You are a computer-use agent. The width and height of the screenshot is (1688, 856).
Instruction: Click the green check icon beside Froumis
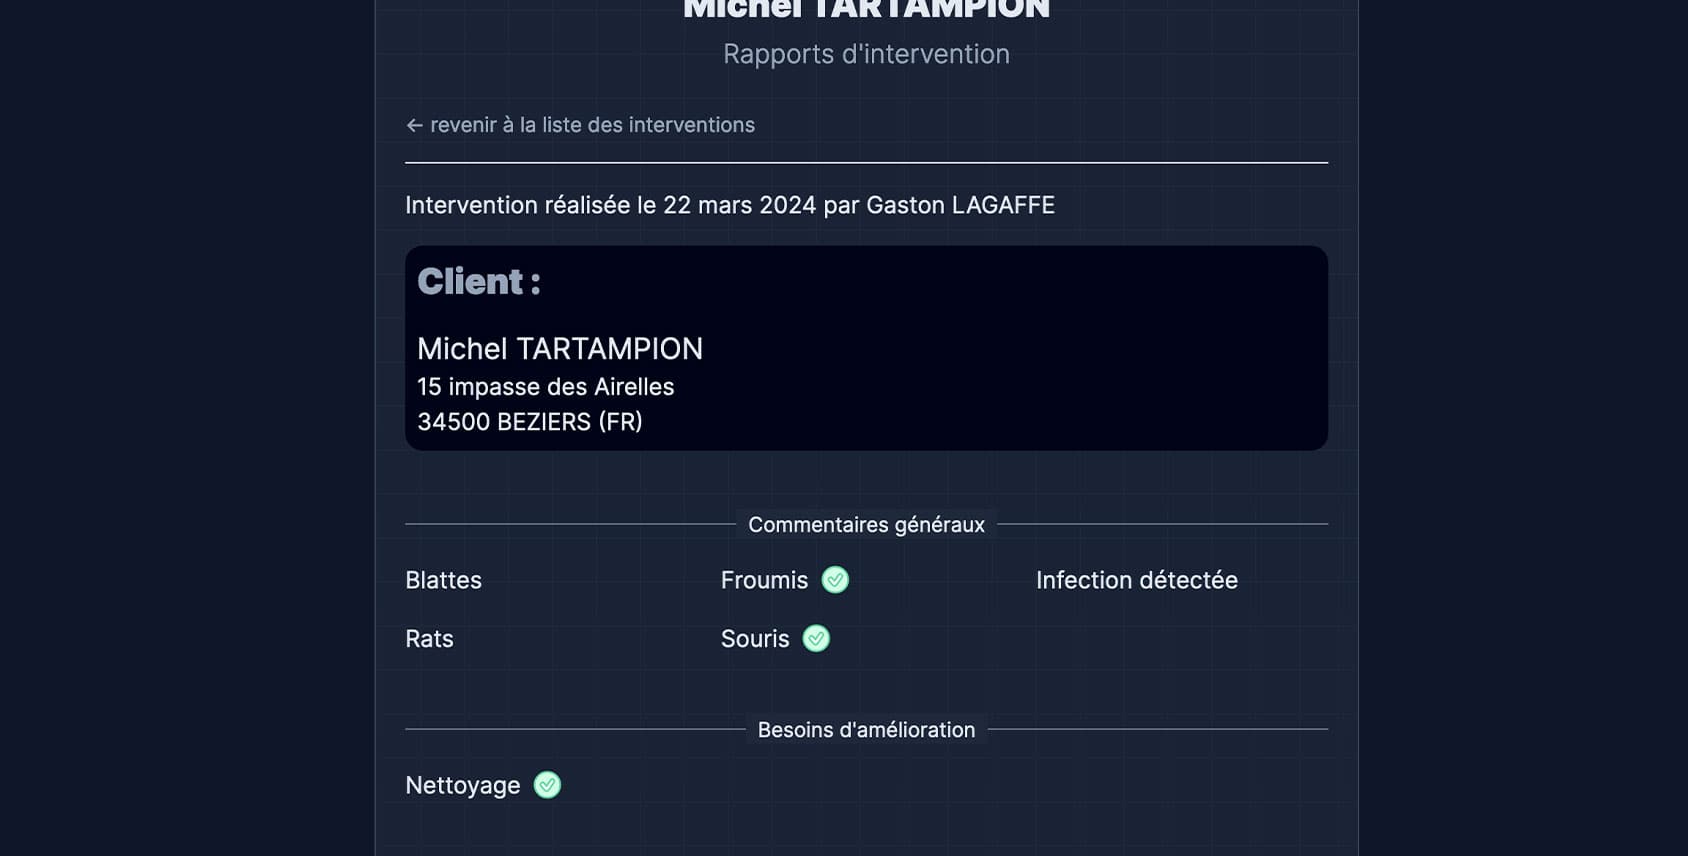coord(835,580)
